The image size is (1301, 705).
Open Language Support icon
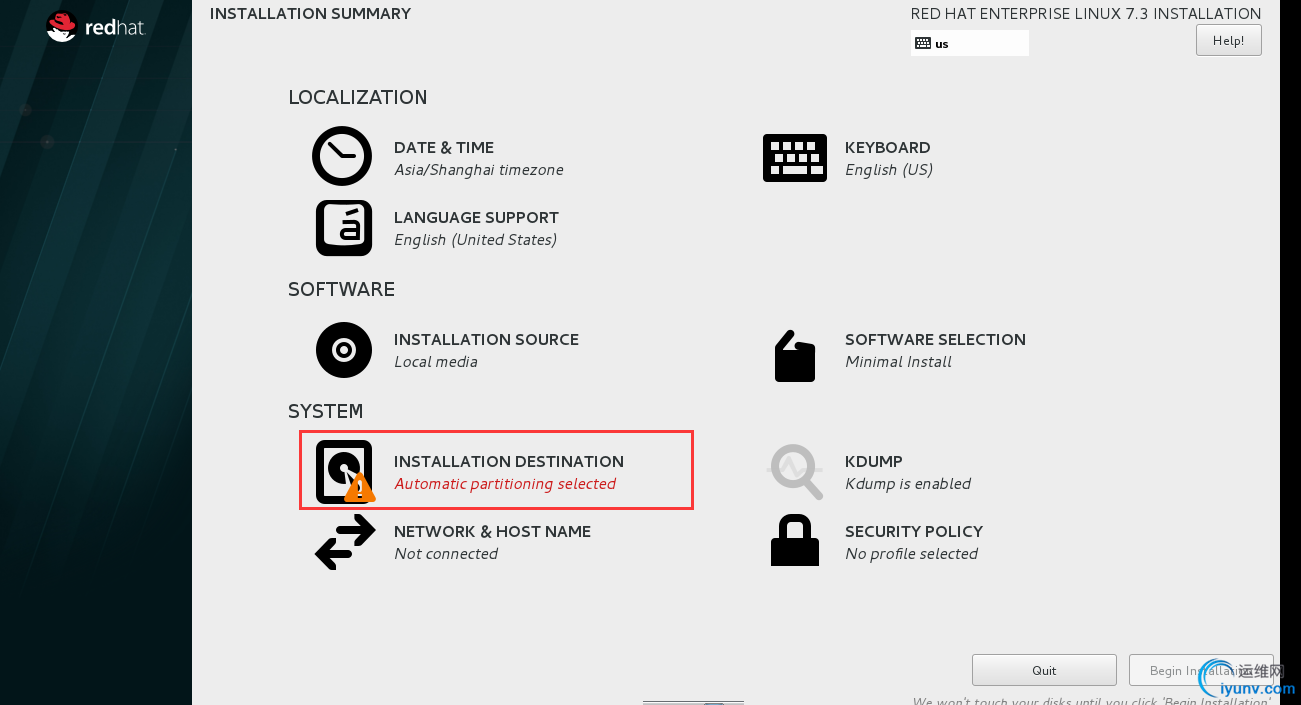coord(344,228)
